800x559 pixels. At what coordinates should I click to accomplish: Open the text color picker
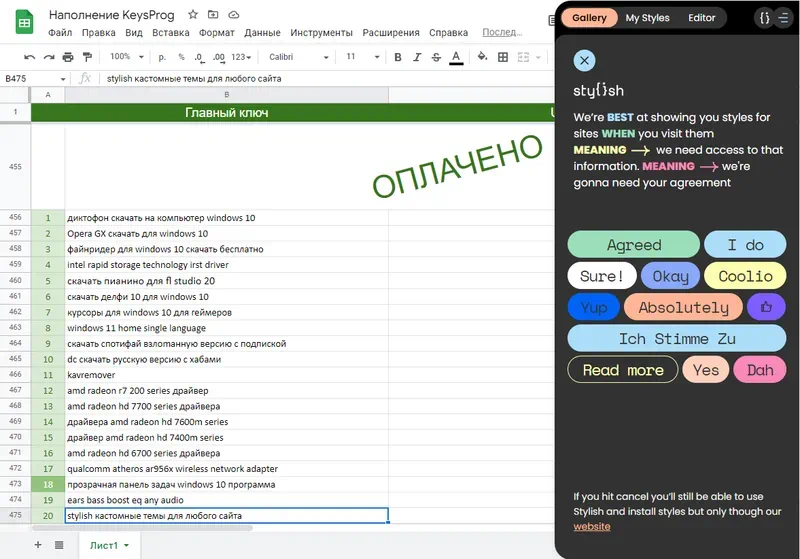[456, 57]
